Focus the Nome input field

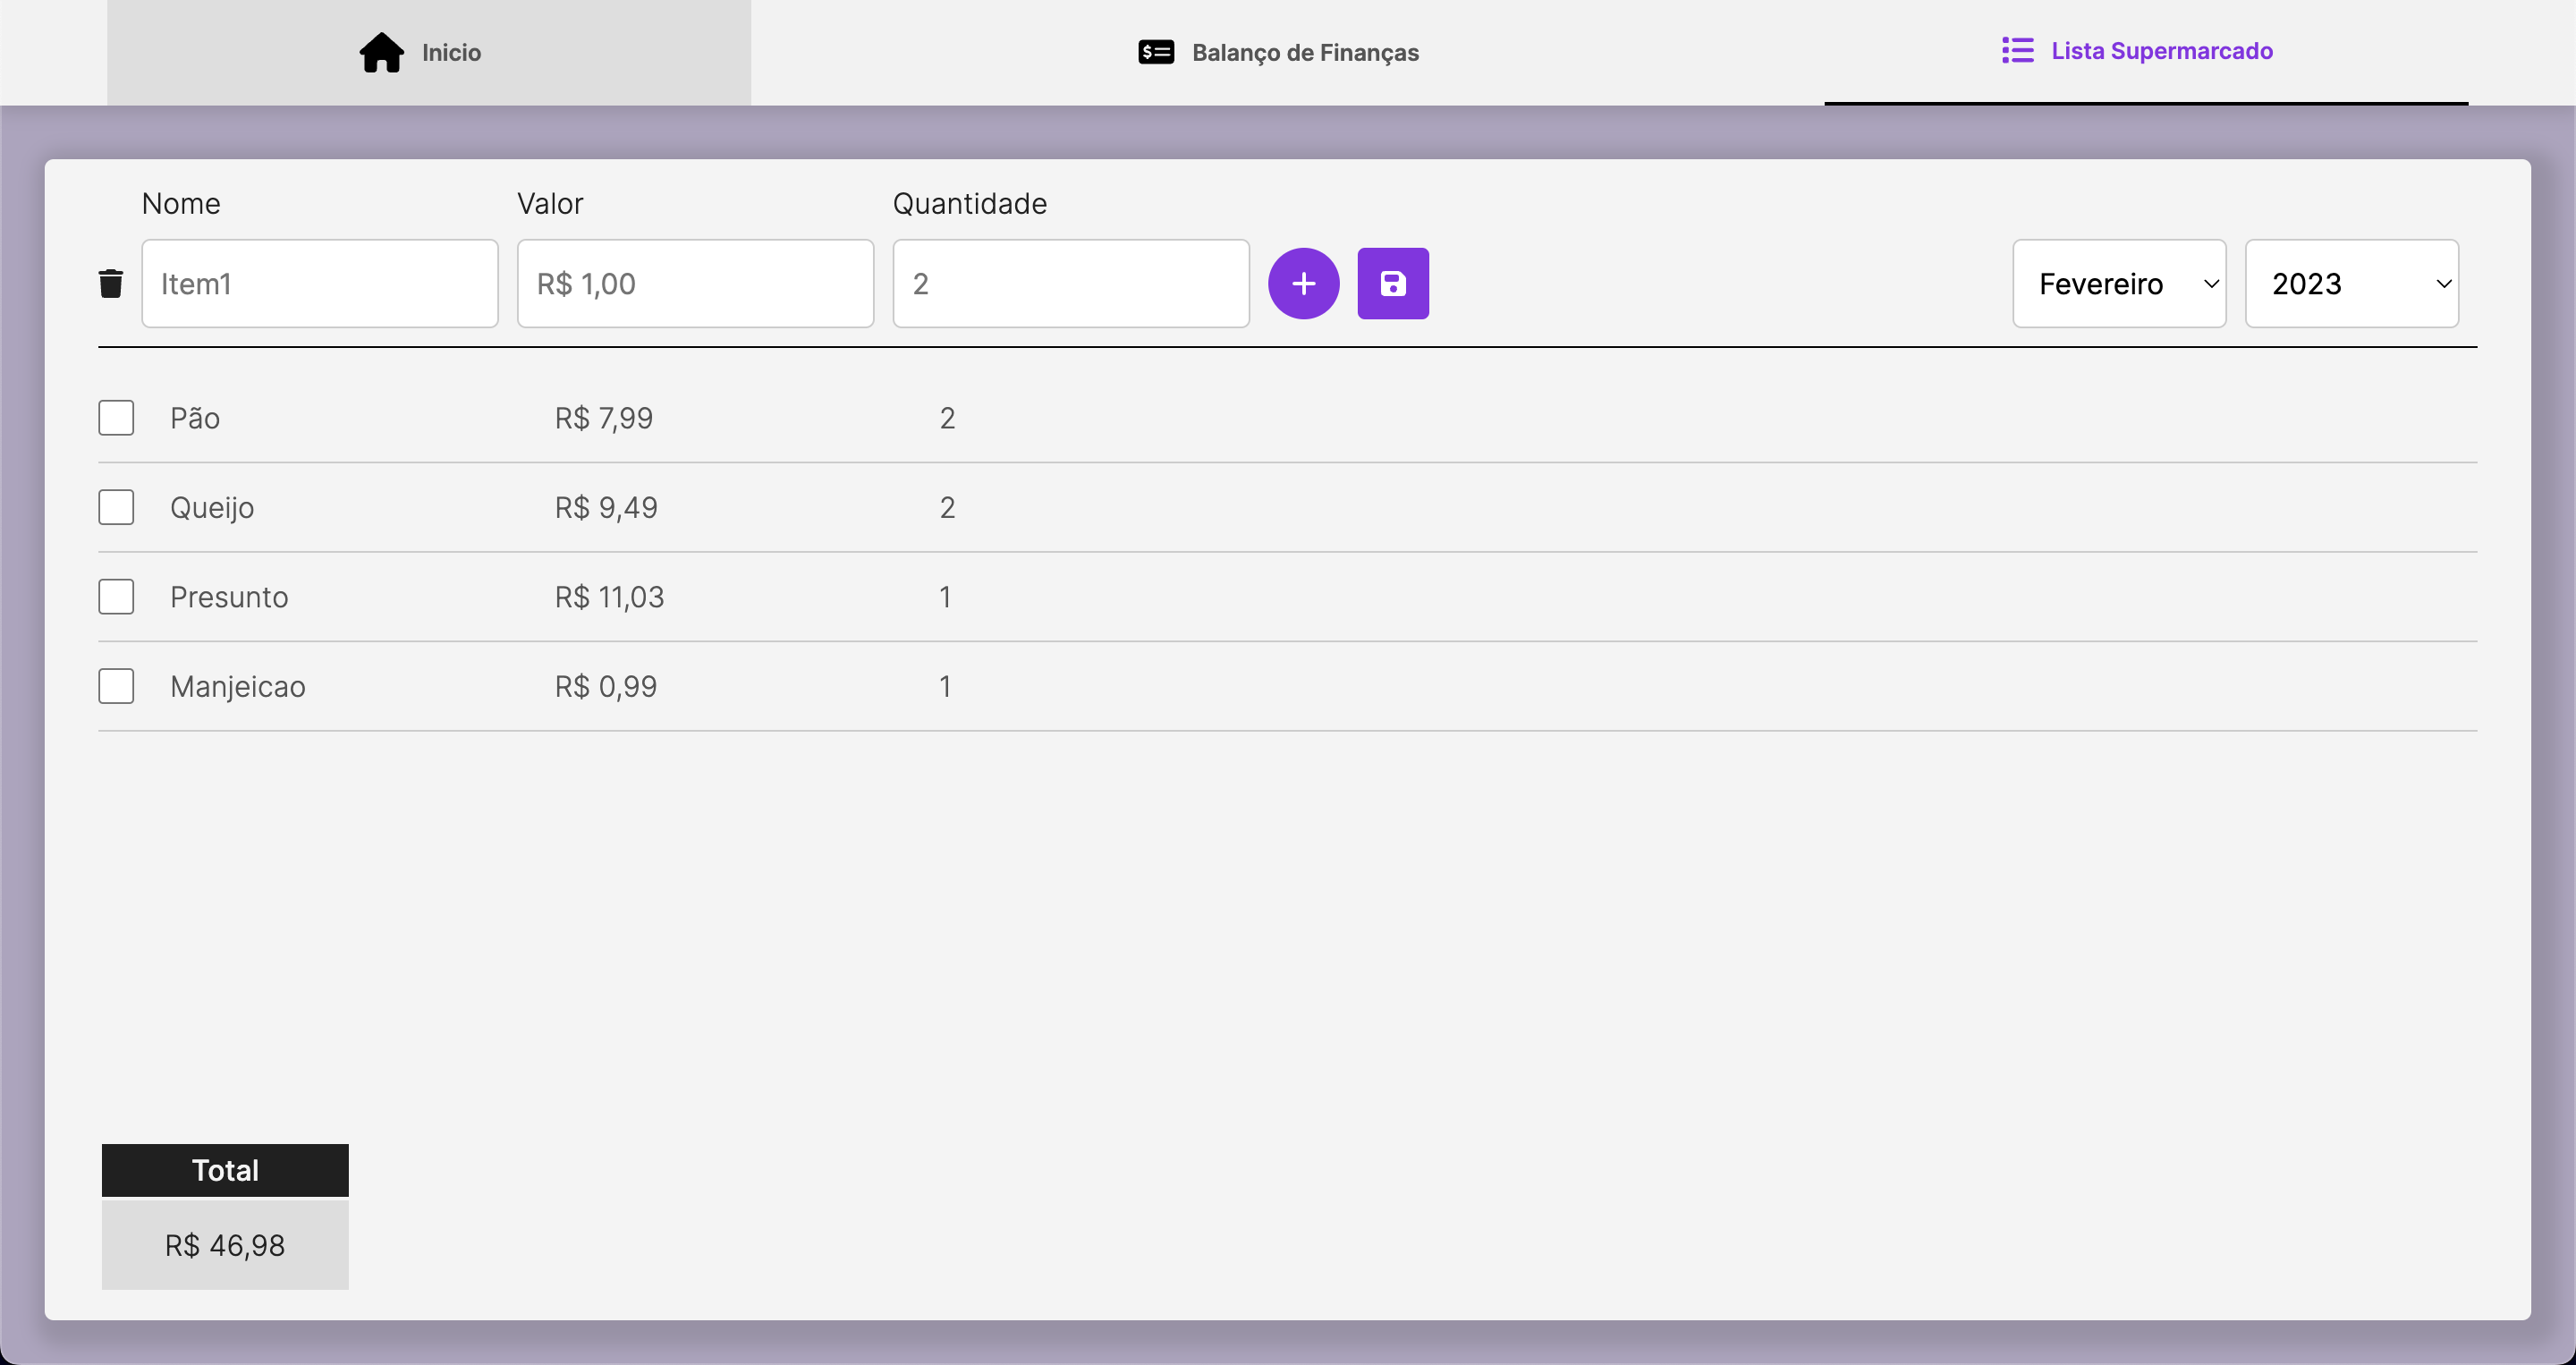pos(320,284)
